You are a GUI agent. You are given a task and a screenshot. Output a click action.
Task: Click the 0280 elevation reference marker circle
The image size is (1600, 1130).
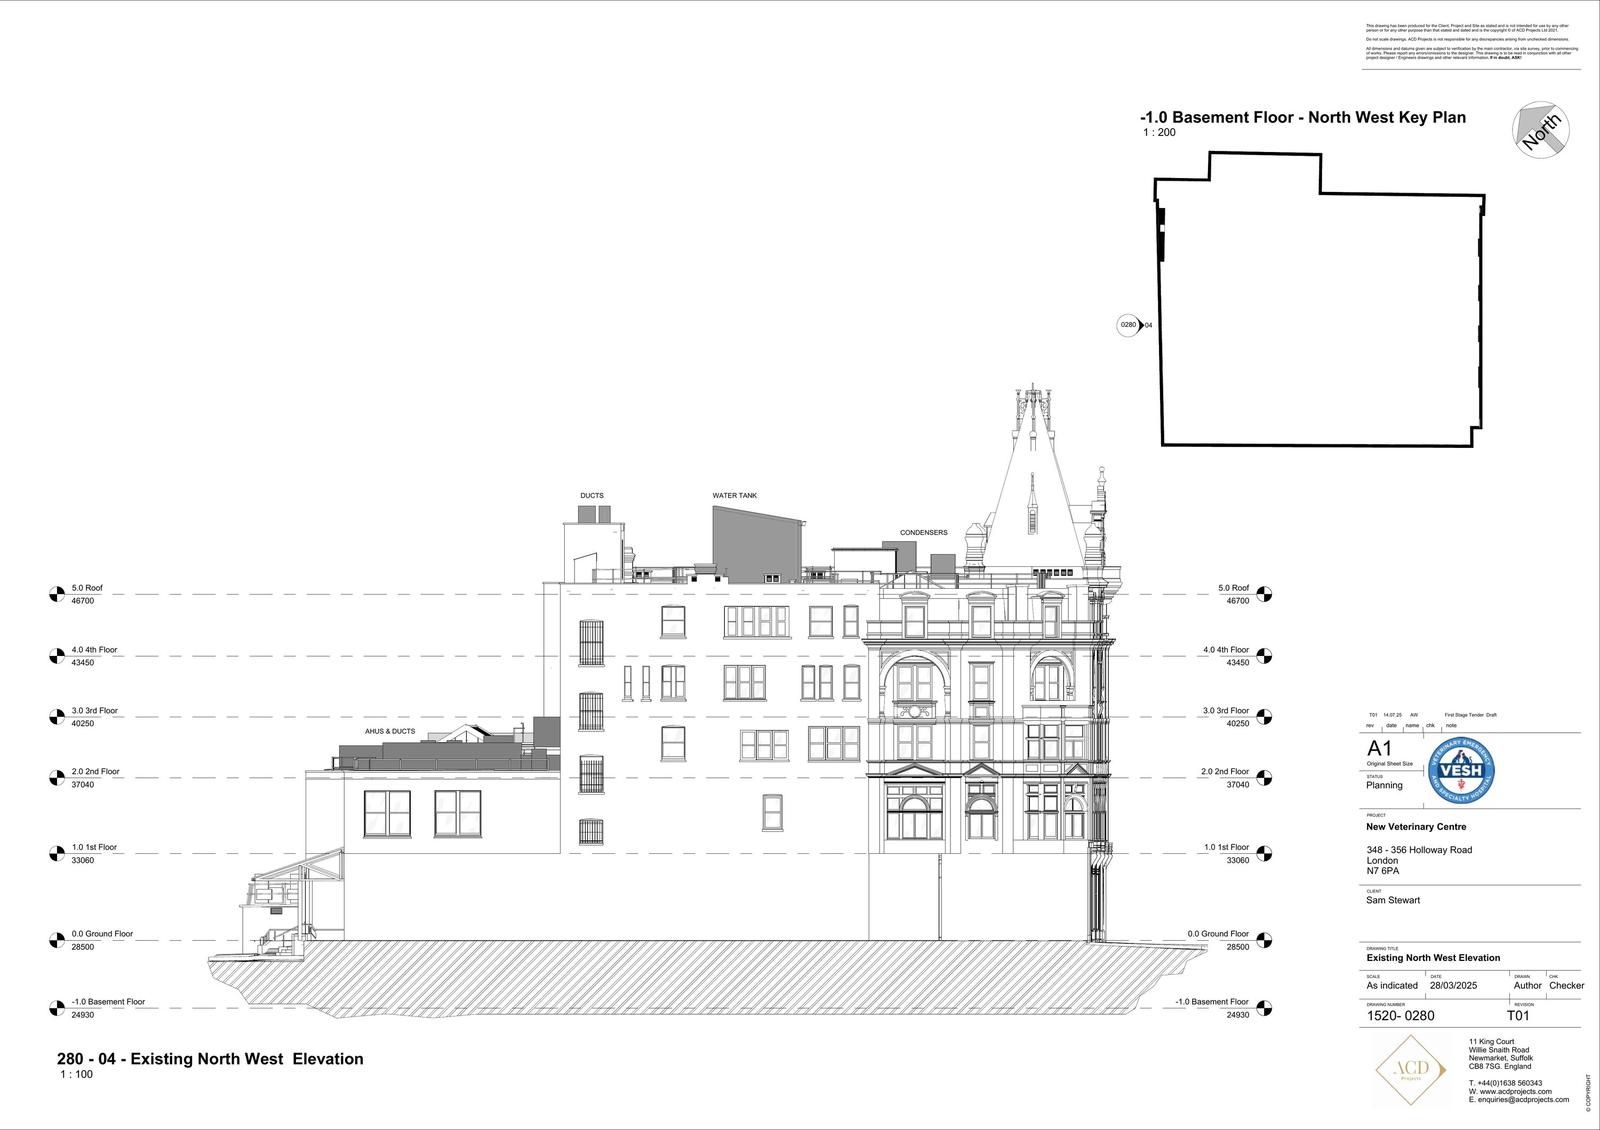click(1128, 325)
